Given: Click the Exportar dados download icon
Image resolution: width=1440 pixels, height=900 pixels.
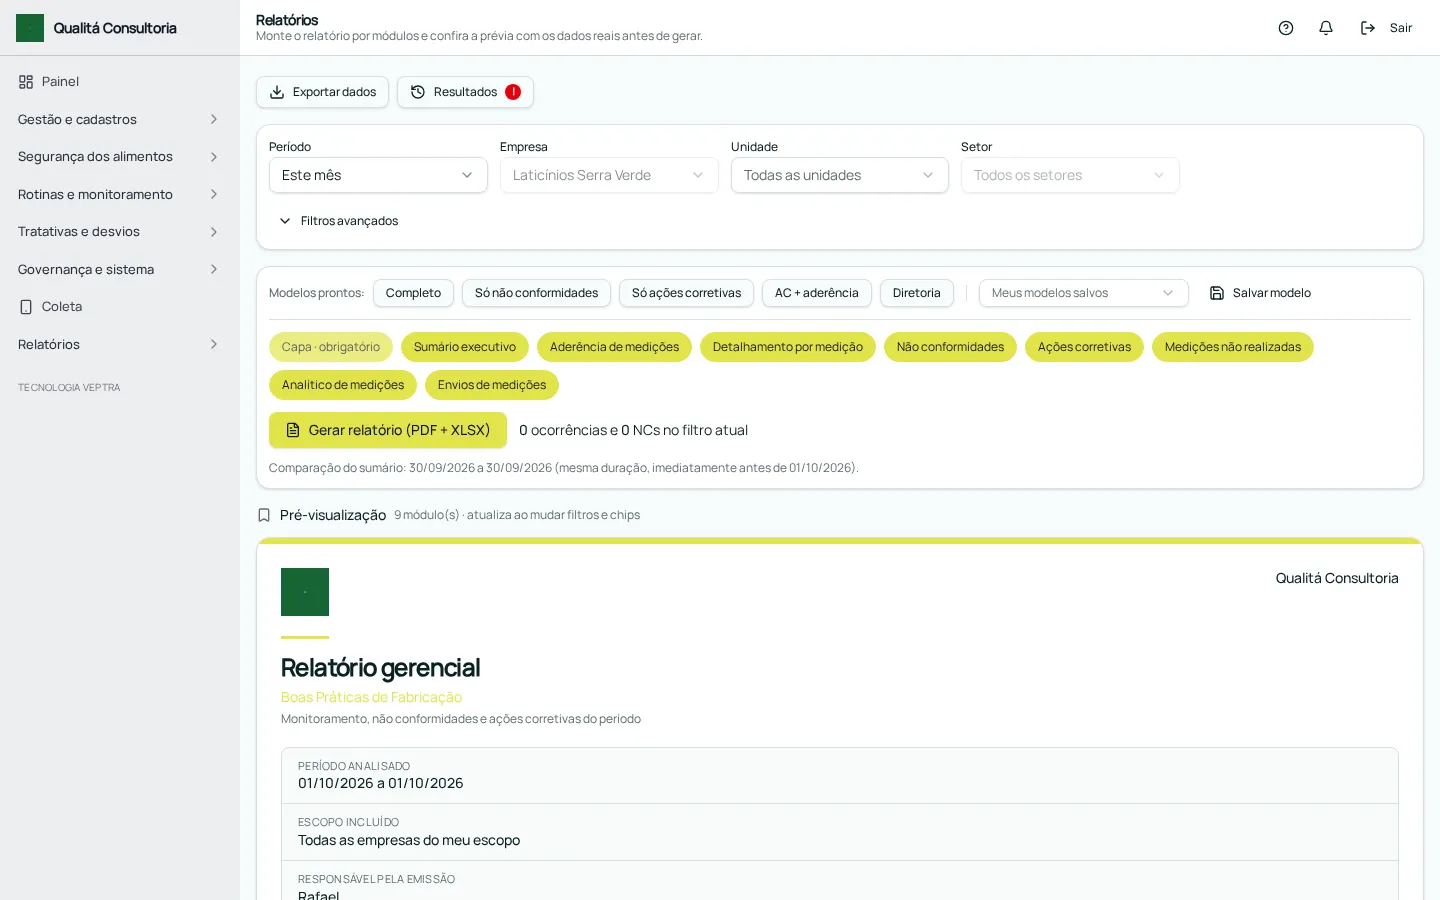Looking at the screenshot, I should pos(277,92).
